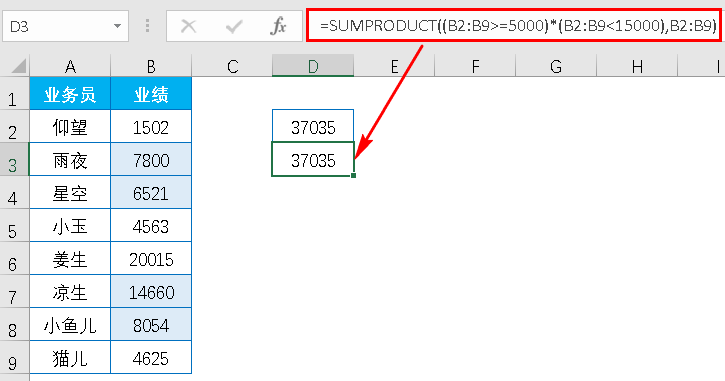Select the cell containing 小玉
Viewport: 725px width, 381px height.
pyautogui.click(x=70, y=225)
